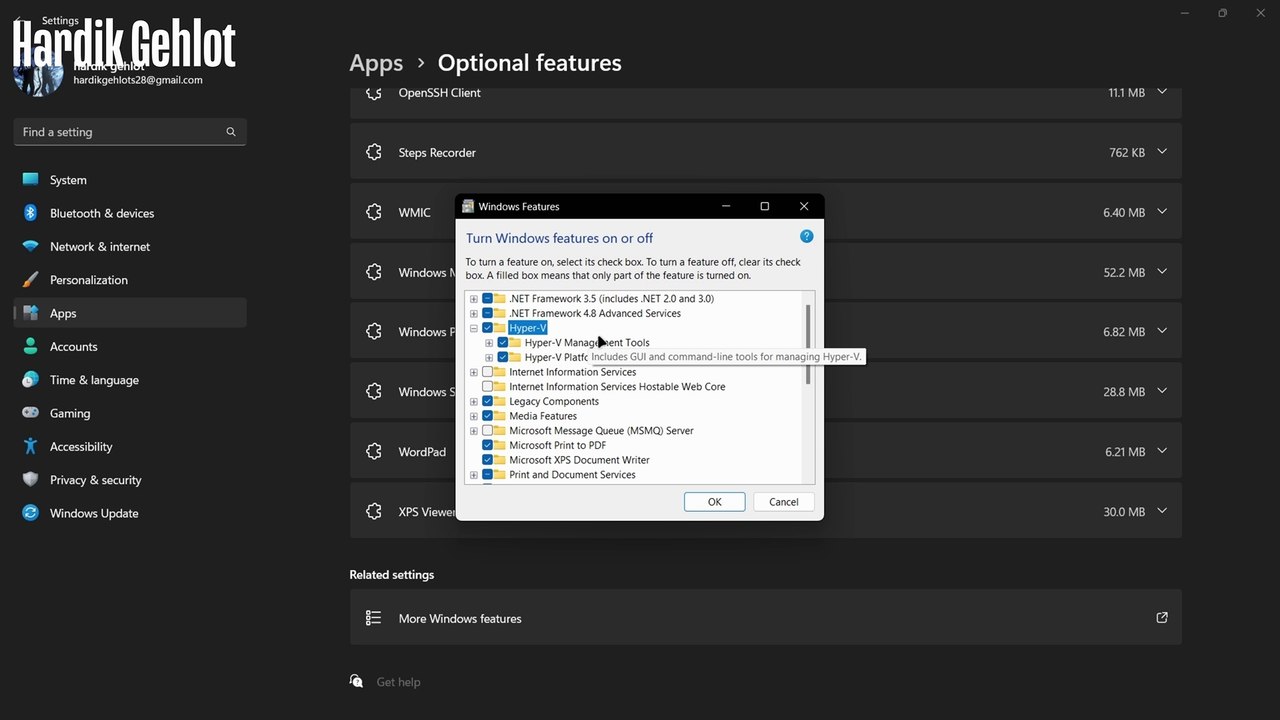Uncheck the Legacy Components checkbox
The width and height of the screenshot is (1280, 720).
coord(488,401)
